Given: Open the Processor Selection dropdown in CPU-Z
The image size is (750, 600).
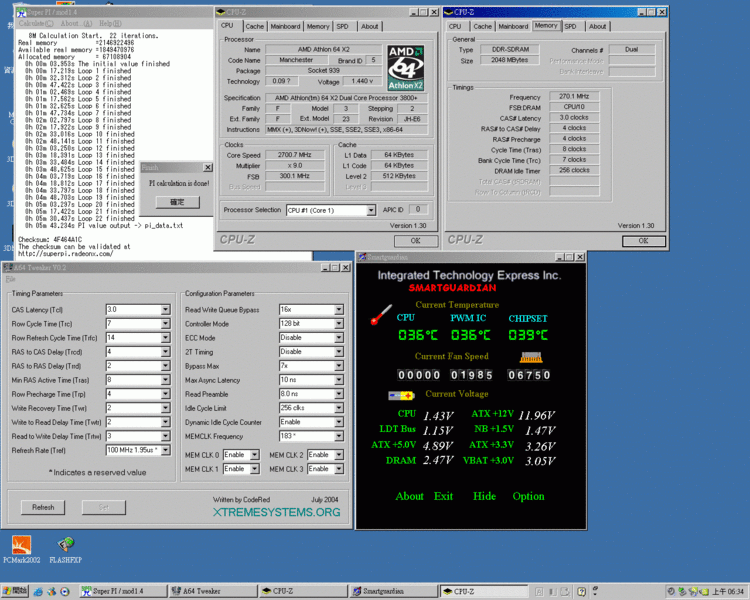Looking at the screenshot, I should [x=371, y=211].
